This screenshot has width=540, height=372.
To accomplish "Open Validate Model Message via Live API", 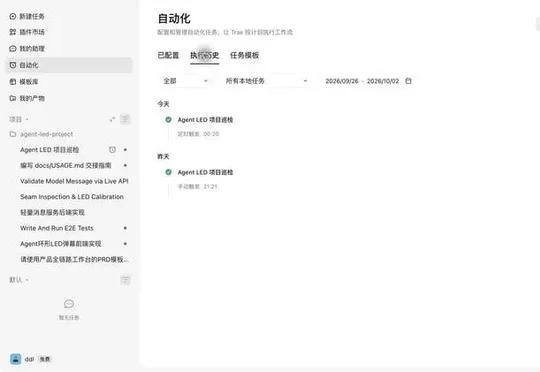I will 74,181.
